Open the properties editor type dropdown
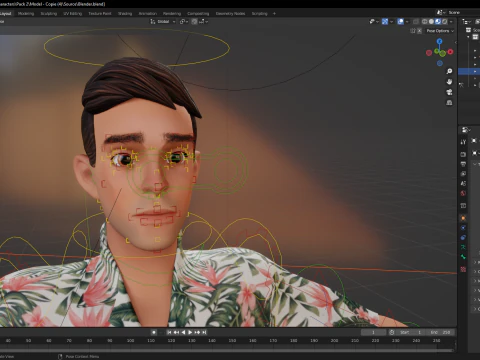Screen dimensions: 480x360 coord(466,130)
